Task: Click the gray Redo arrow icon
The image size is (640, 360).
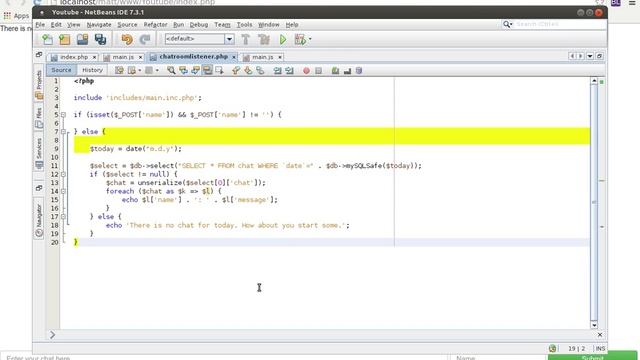Action: tap(145, 40)
